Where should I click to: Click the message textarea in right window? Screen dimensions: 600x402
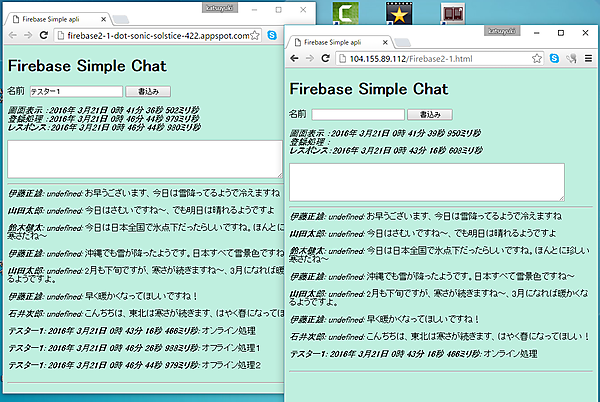point(427,182)
